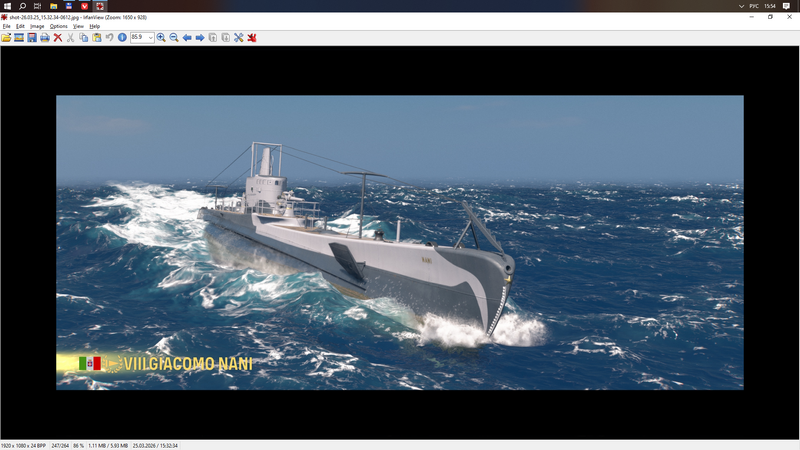
Task: Start slideshow from the toolbar icon
Action: (x=19, y=37)
